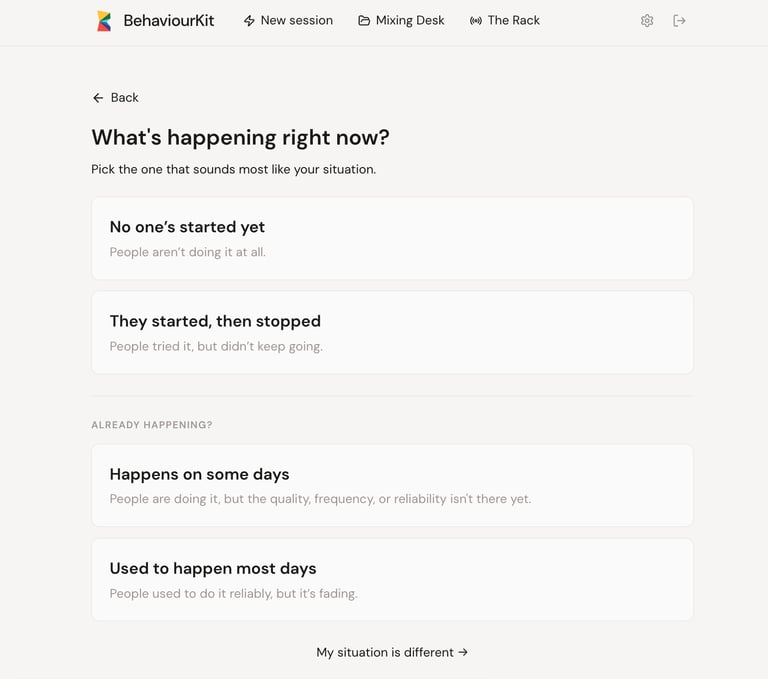Viewport: 768px width, 679px height.
Task: Click the BehaviourKit brand name
Action: tap(169, 21)
